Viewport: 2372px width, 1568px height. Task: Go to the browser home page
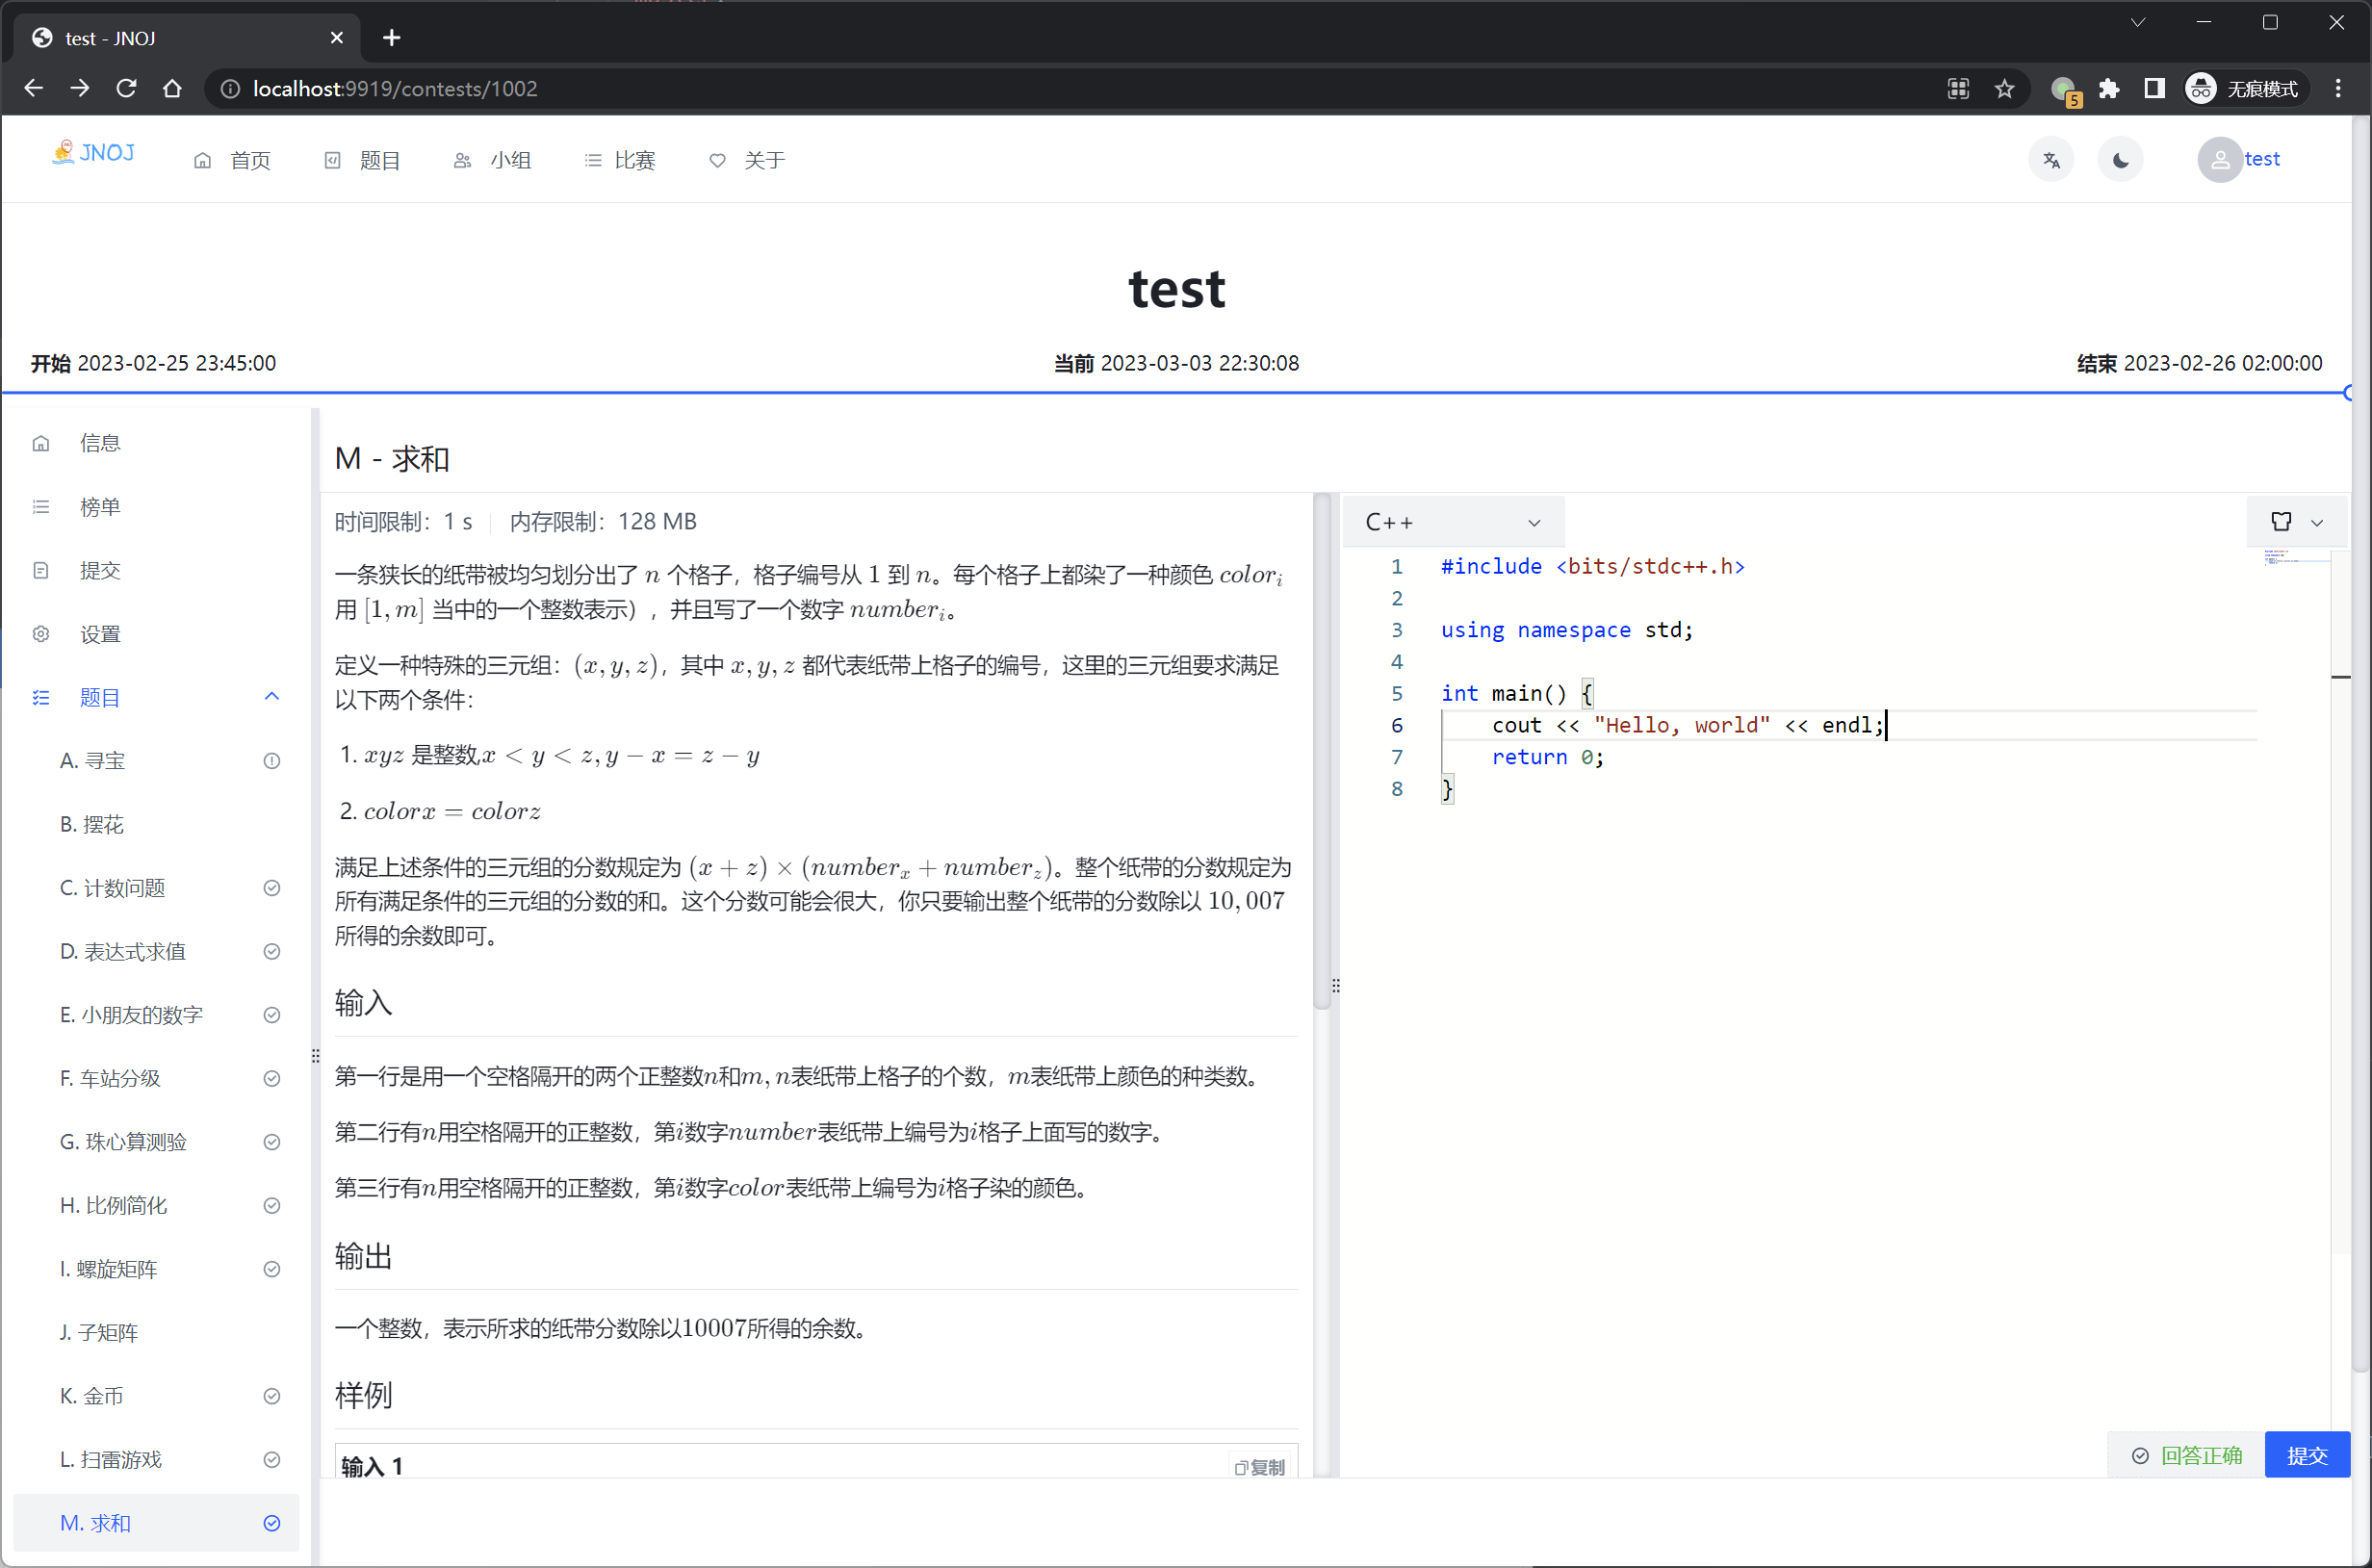coord(172,89)
